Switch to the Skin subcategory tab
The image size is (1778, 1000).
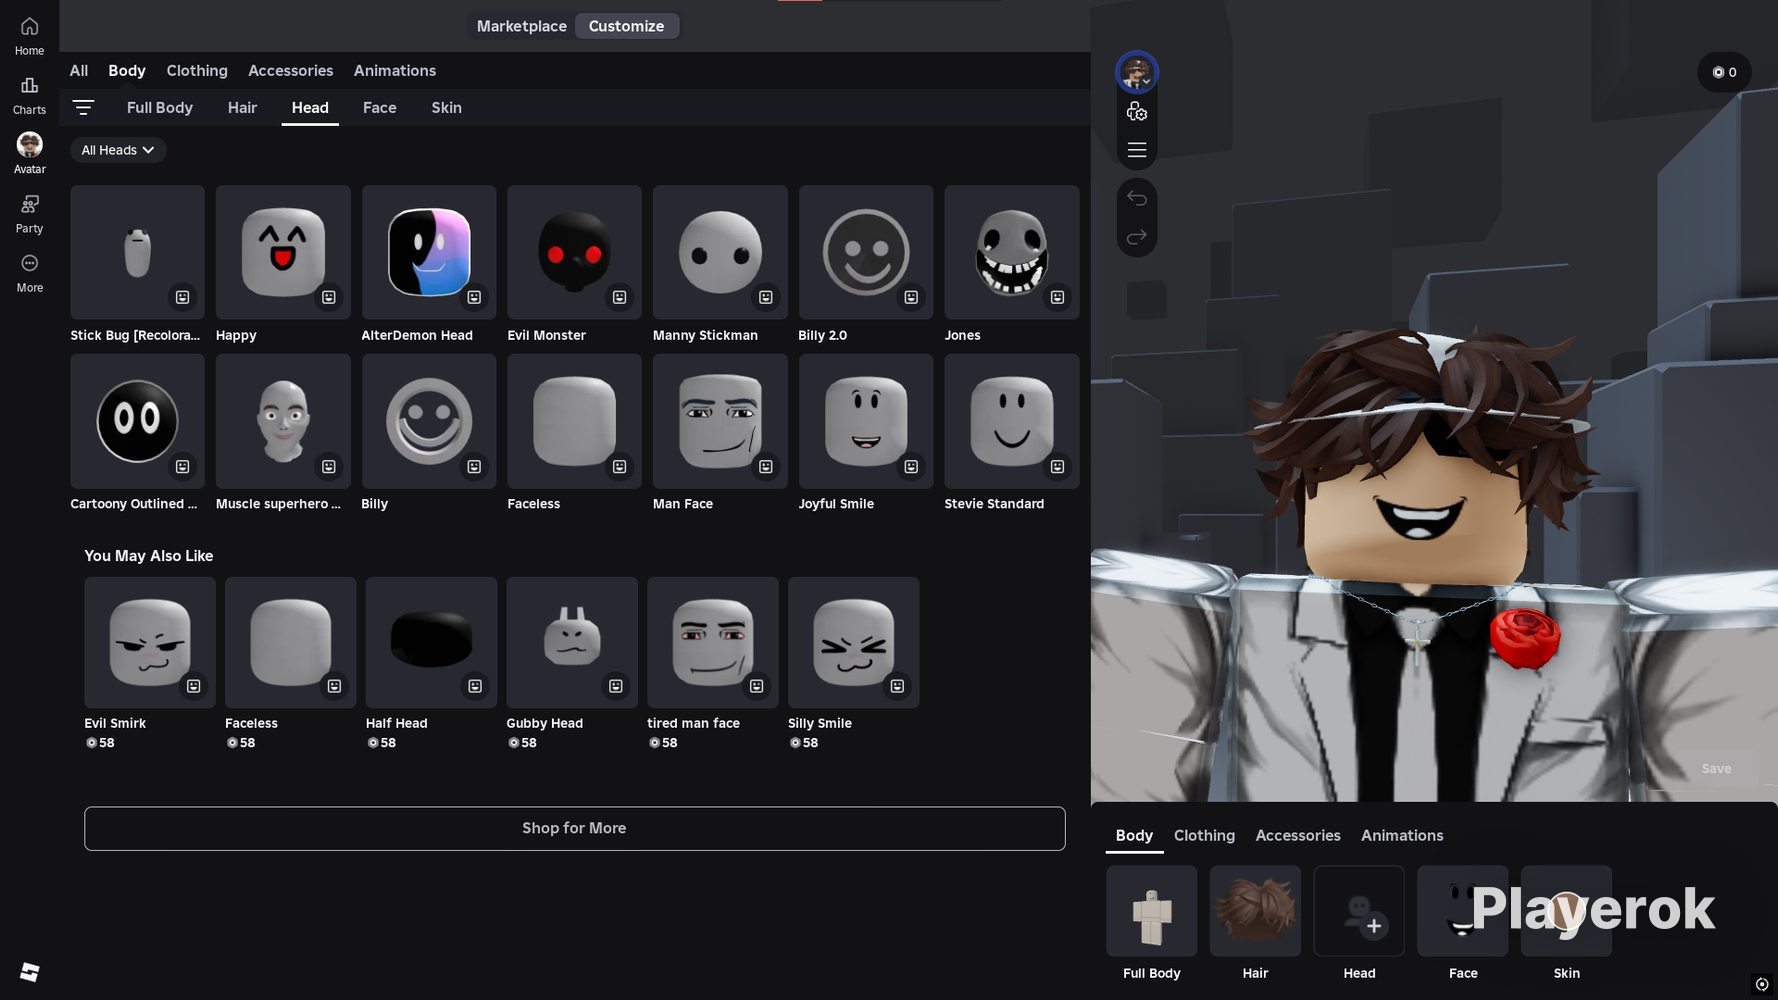447,108
